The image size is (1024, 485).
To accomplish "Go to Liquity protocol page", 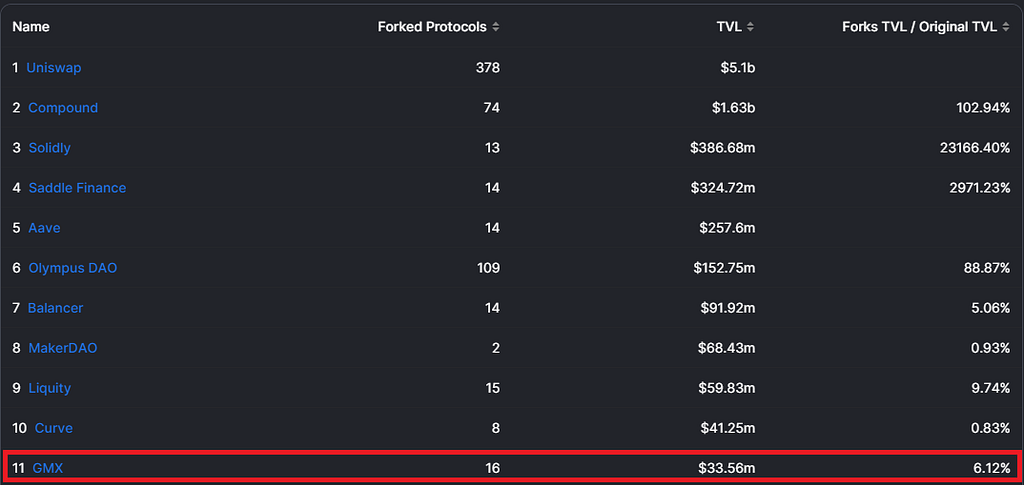I will (50, 388).
